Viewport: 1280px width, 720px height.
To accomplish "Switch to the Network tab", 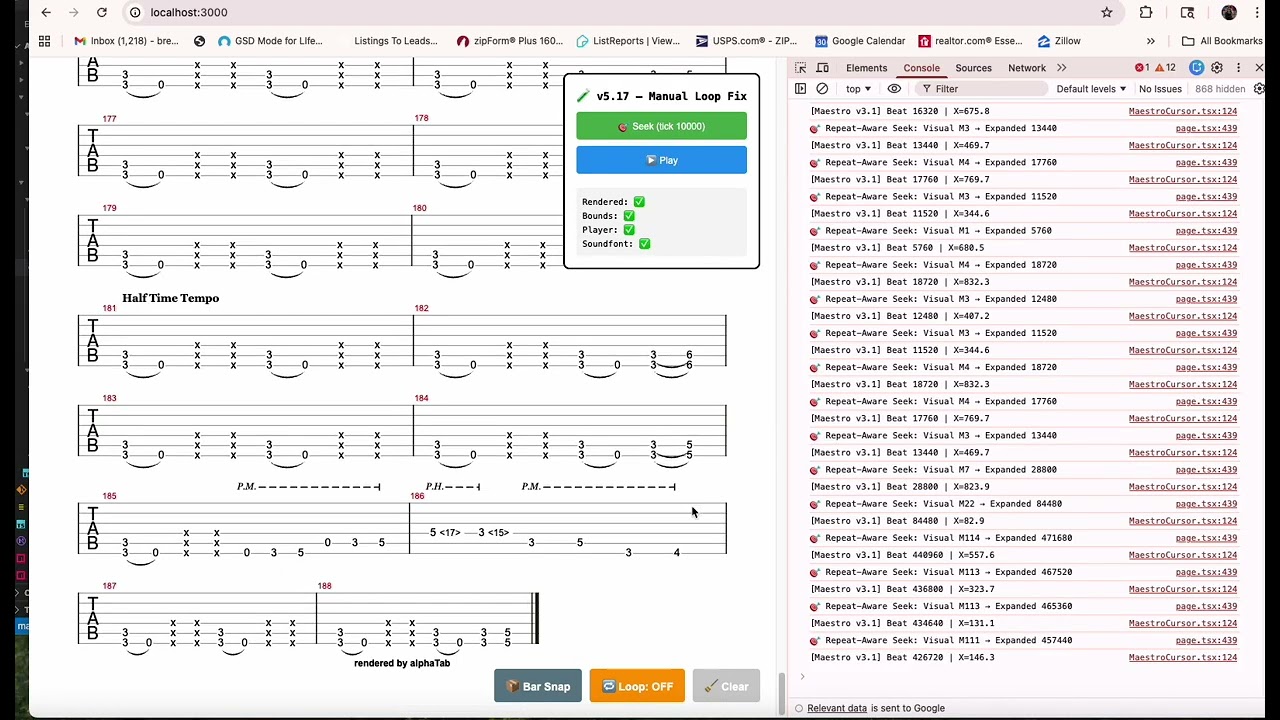I will (x=1027, y=68).
